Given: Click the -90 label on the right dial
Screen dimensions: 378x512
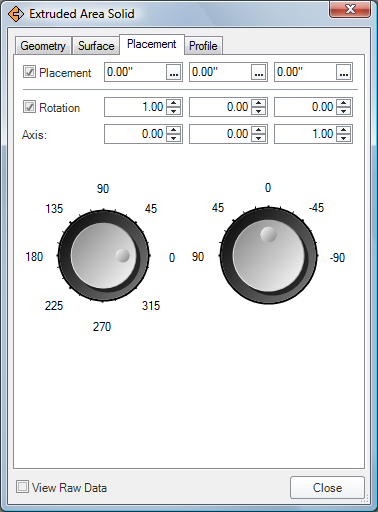Looking at the screenshot, I should click(337, 258).
